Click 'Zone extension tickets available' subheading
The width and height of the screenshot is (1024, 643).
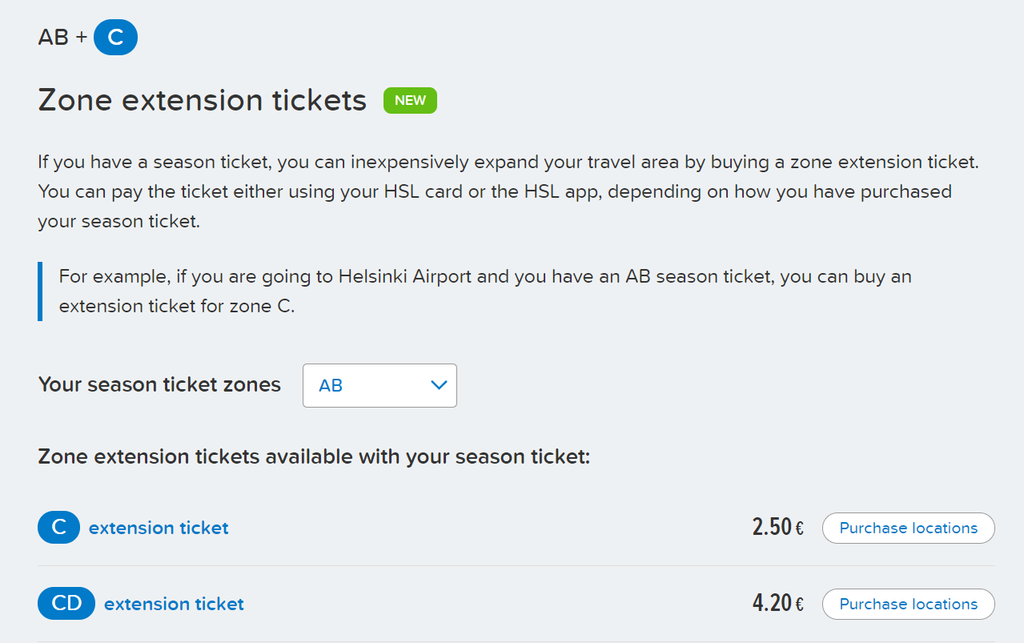[314, 456]
